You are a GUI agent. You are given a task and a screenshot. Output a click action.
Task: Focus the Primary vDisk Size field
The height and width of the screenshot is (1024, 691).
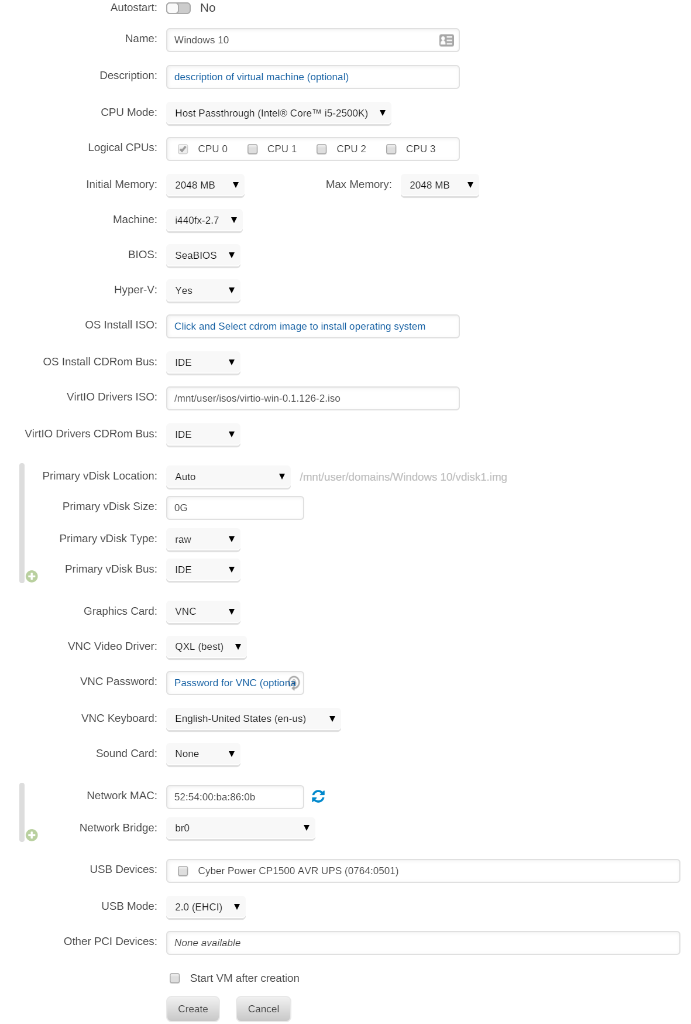point(235,507)
